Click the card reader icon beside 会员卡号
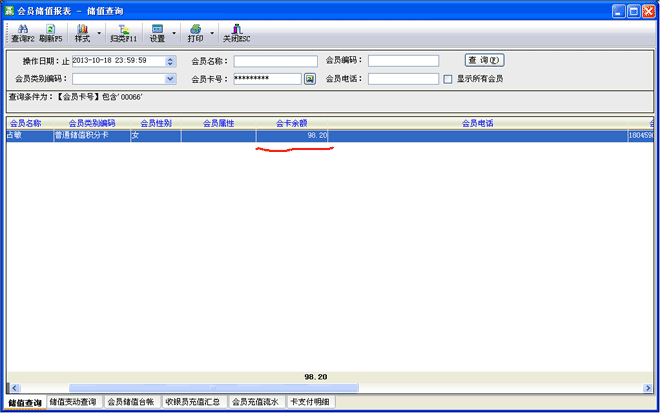This screenshot has width=660, height=413. [310, 78]
